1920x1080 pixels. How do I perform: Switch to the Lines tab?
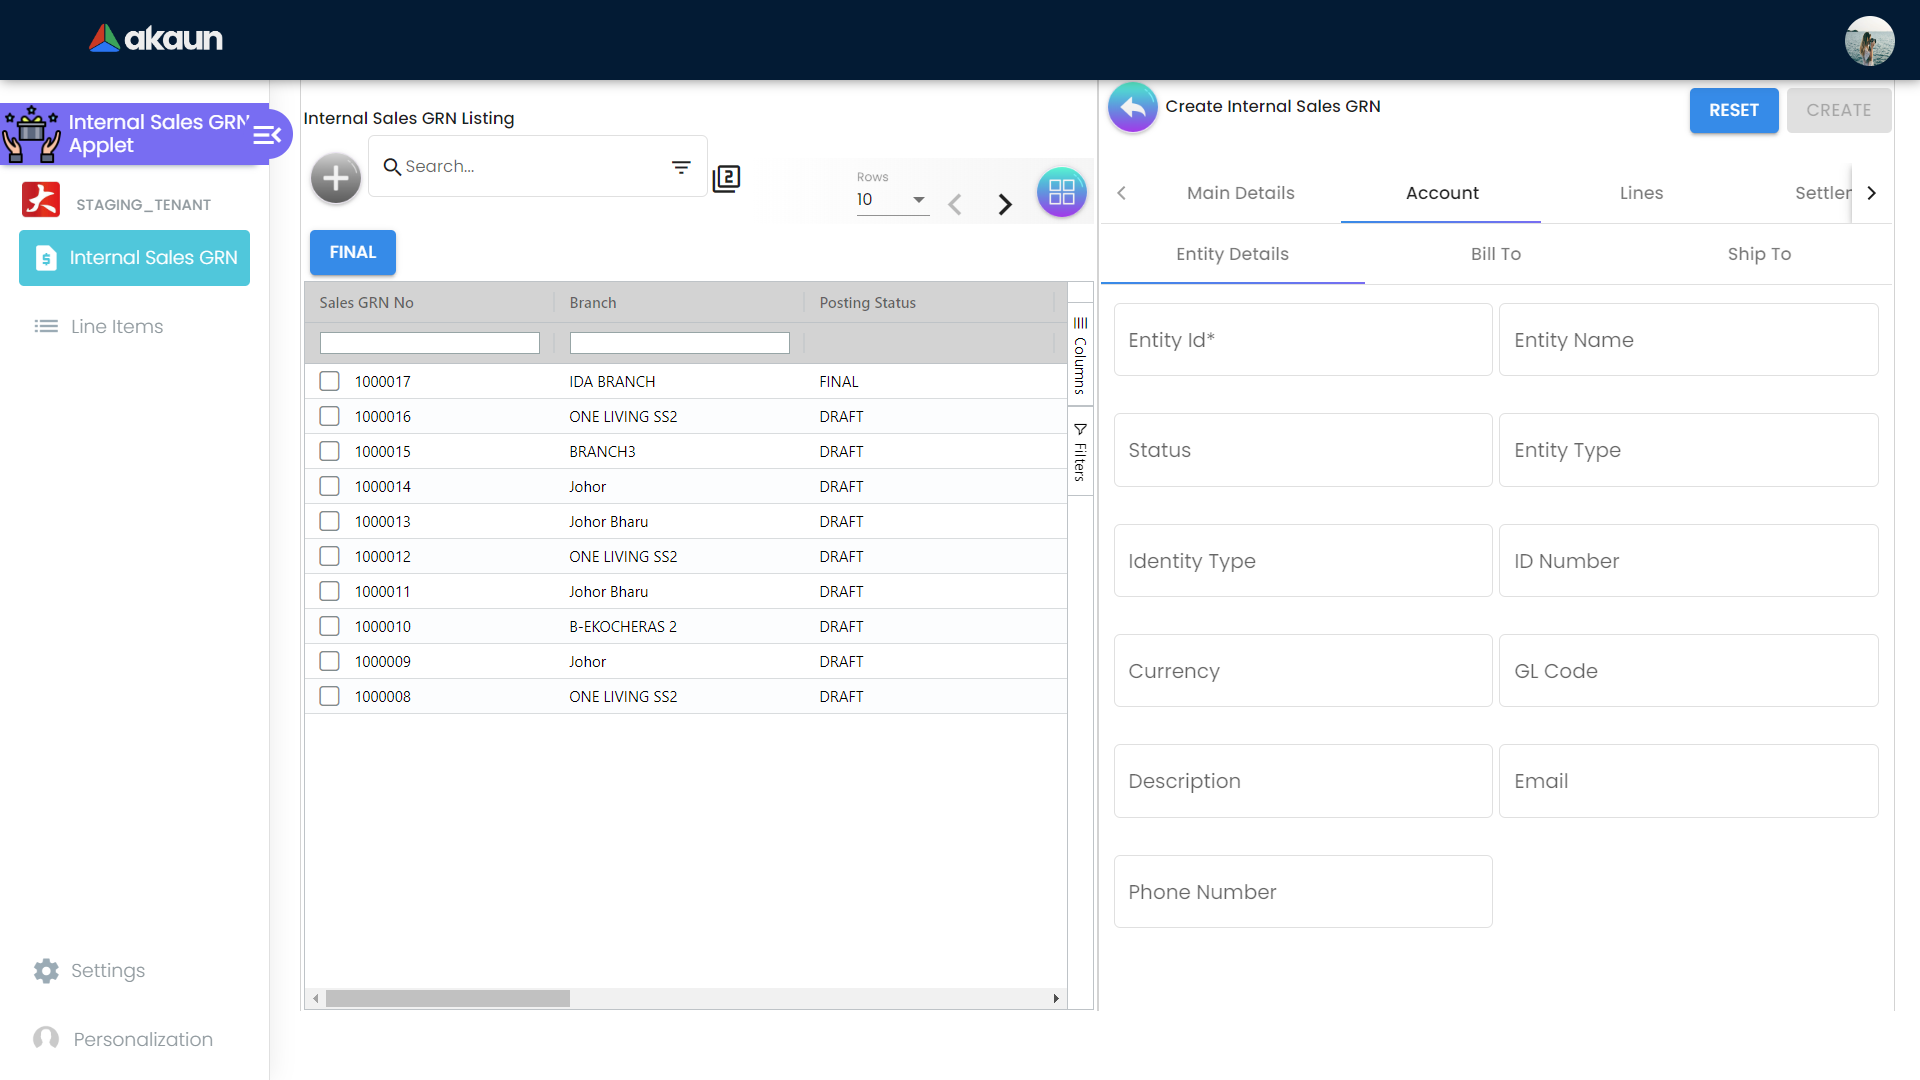point(1641,193)
